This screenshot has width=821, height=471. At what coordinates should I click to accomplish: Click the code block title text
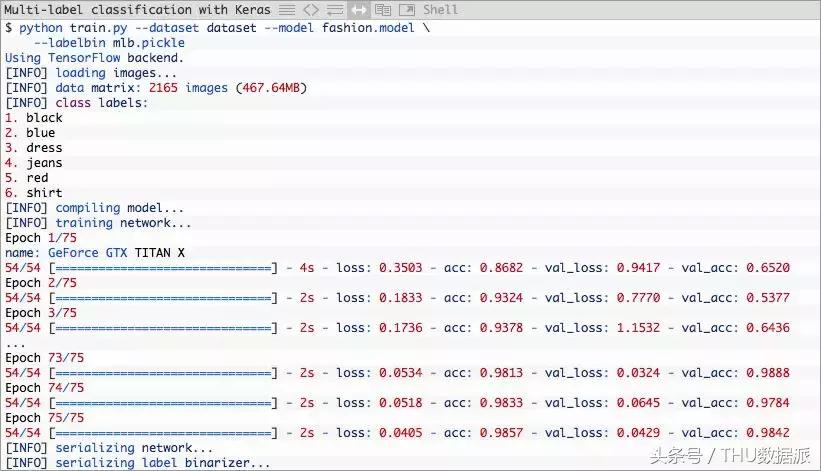click(138, 9)
